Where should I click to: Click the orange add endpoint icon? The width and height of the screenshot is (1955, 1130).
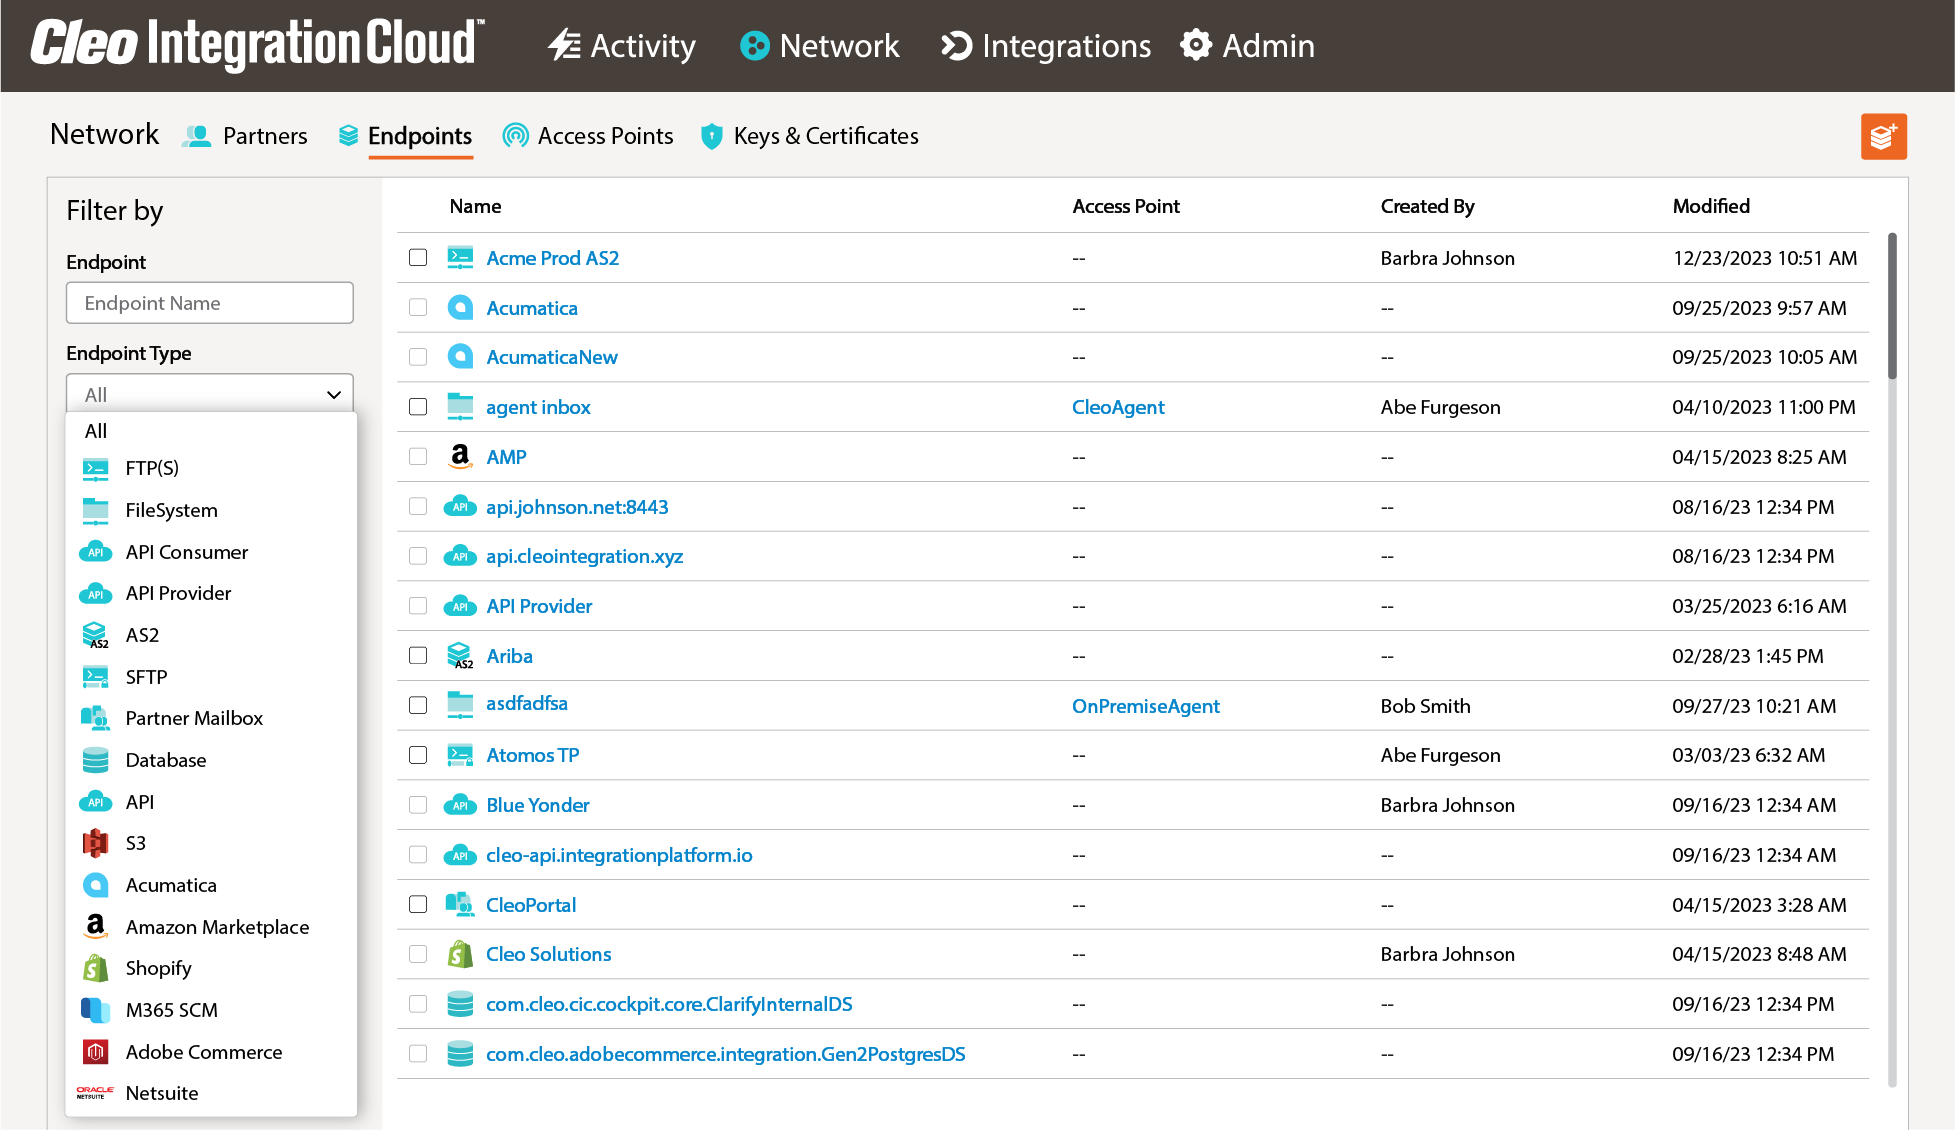coord(1883,136)
